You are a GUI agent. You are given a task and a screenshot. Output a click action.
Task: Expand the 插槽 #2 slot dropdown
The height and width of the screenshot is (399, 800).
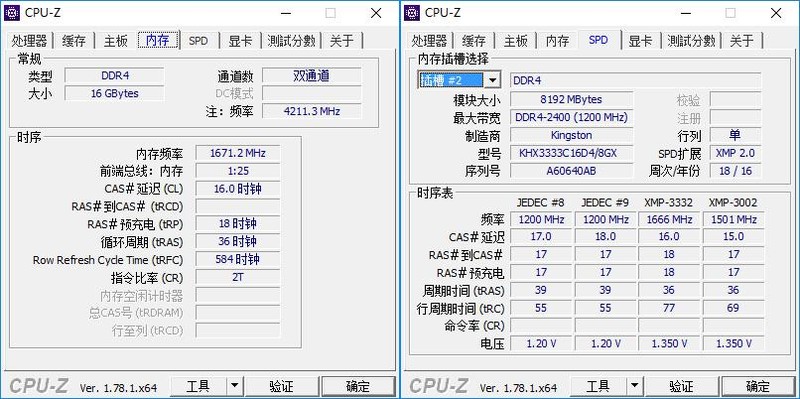click(x=492, y=80)
